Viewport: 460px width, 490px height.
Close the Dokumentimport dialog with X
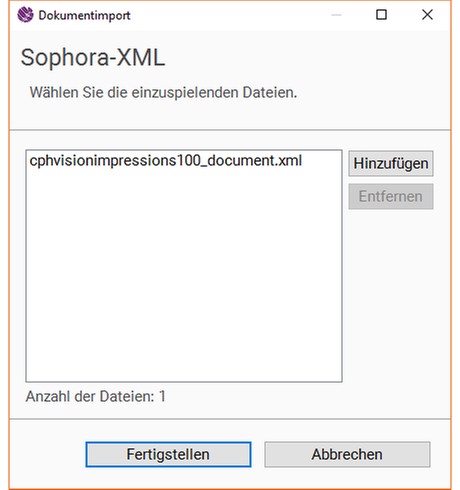pos(427,15)
